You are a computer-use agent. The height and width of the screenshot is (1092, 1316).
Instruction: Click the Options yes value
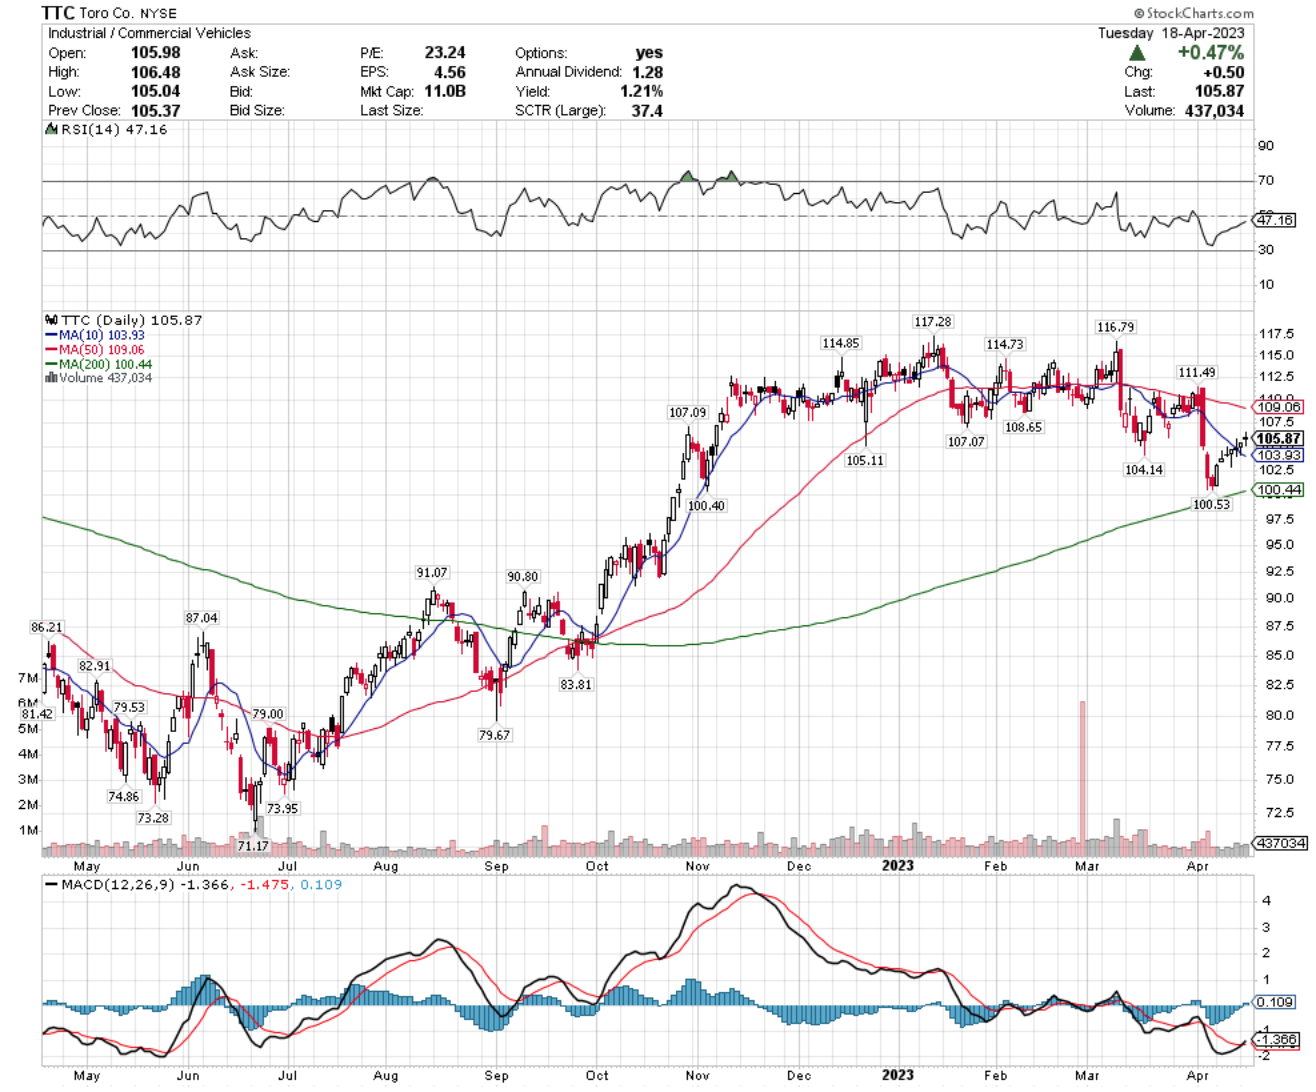(x=649, y=53)
